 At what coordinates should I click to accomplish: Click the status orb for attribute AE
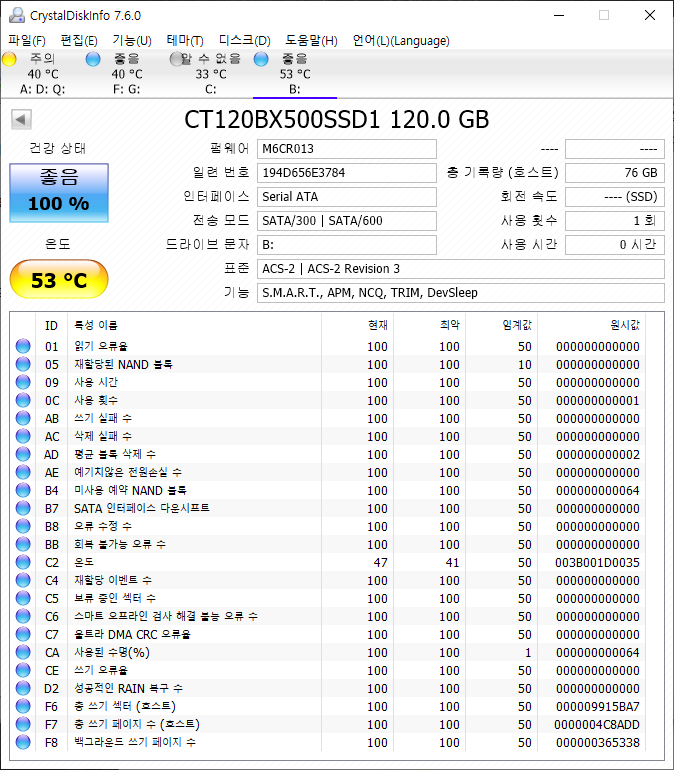(x=23, y=472)
